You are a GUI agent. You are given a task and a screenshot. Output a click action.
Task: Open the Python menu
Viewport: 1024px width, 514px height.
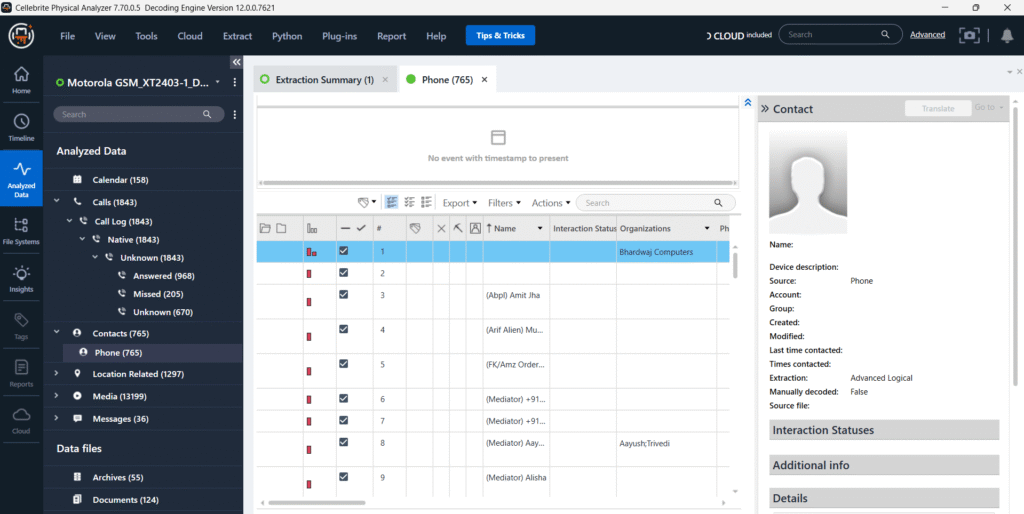click(287, 36)
